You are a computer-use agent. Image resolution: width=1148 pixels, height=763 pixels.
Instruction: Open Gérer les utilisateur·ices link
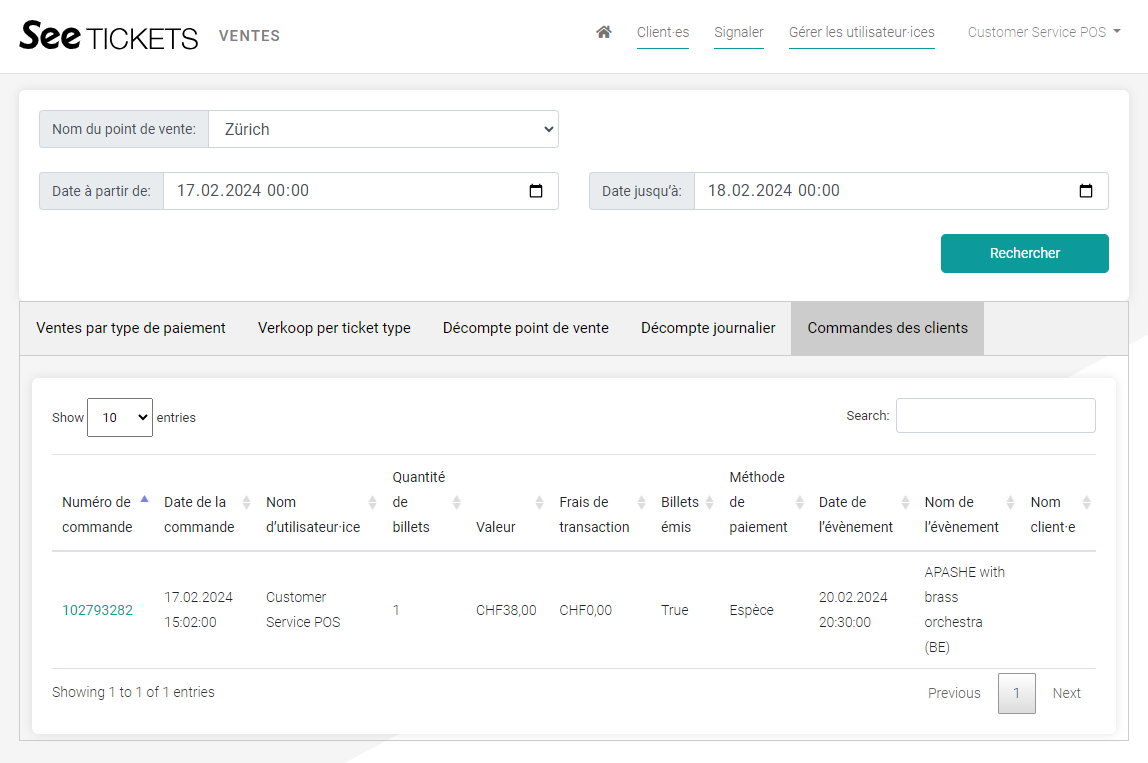[861, 32]
